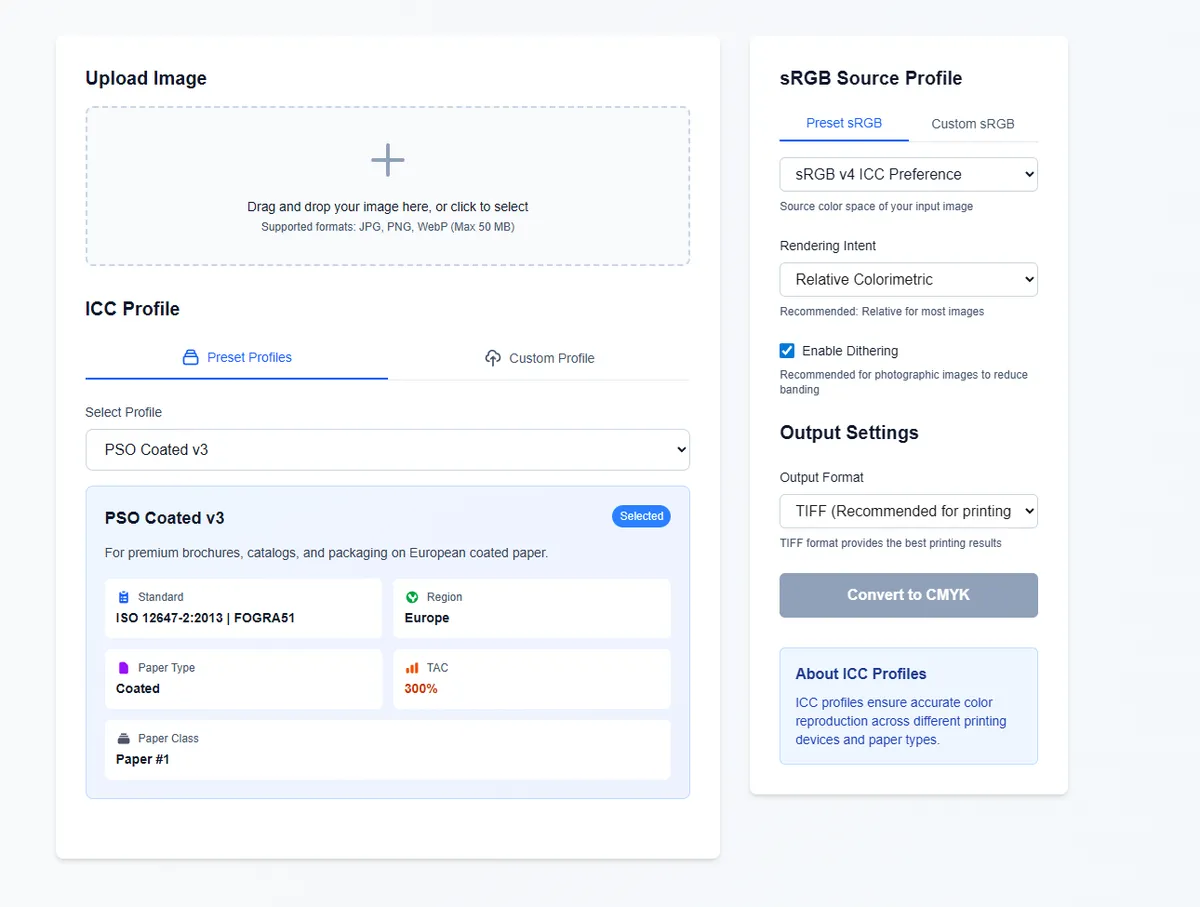Click the Paper Class printer icon
The height and width of the screenshot is (907, 1200).
(x=124, y=739)
